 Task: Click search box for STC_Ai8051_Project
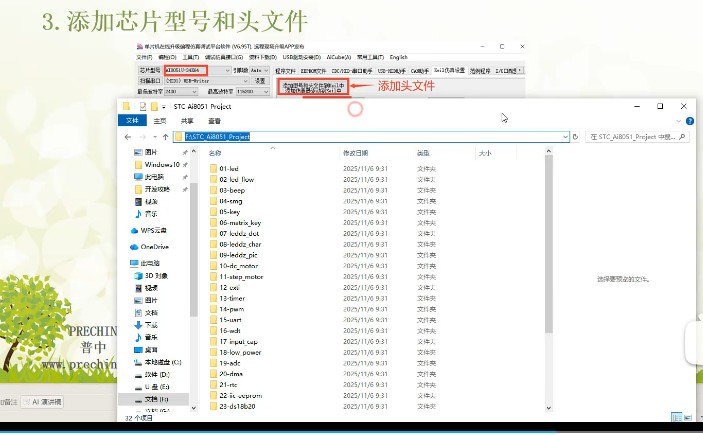click(x=637, y=137)
